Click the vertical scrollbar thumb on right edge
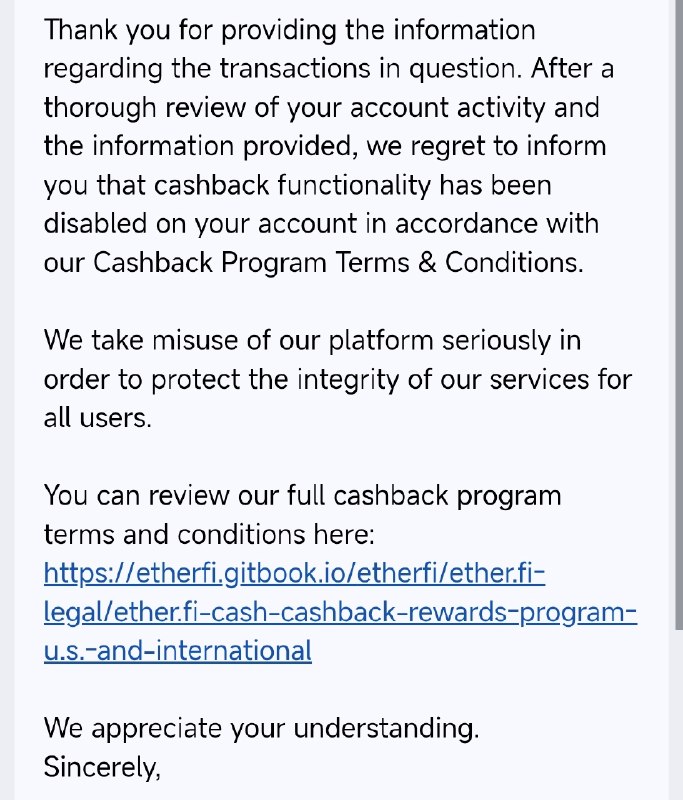 (x=679, y=315)
